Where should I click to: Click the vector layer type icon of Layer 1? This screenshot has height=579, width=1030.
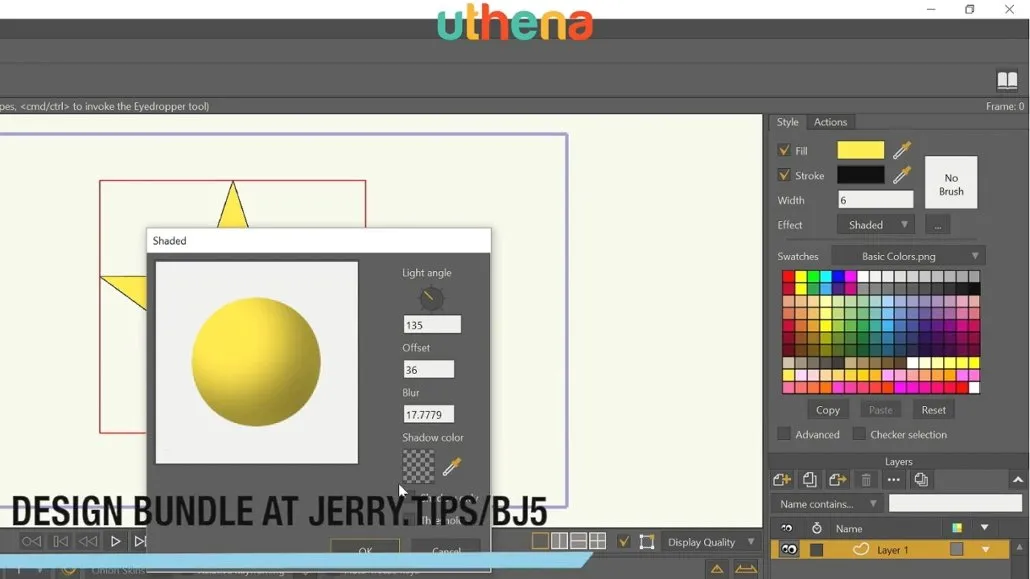click(x=861, y=549)
